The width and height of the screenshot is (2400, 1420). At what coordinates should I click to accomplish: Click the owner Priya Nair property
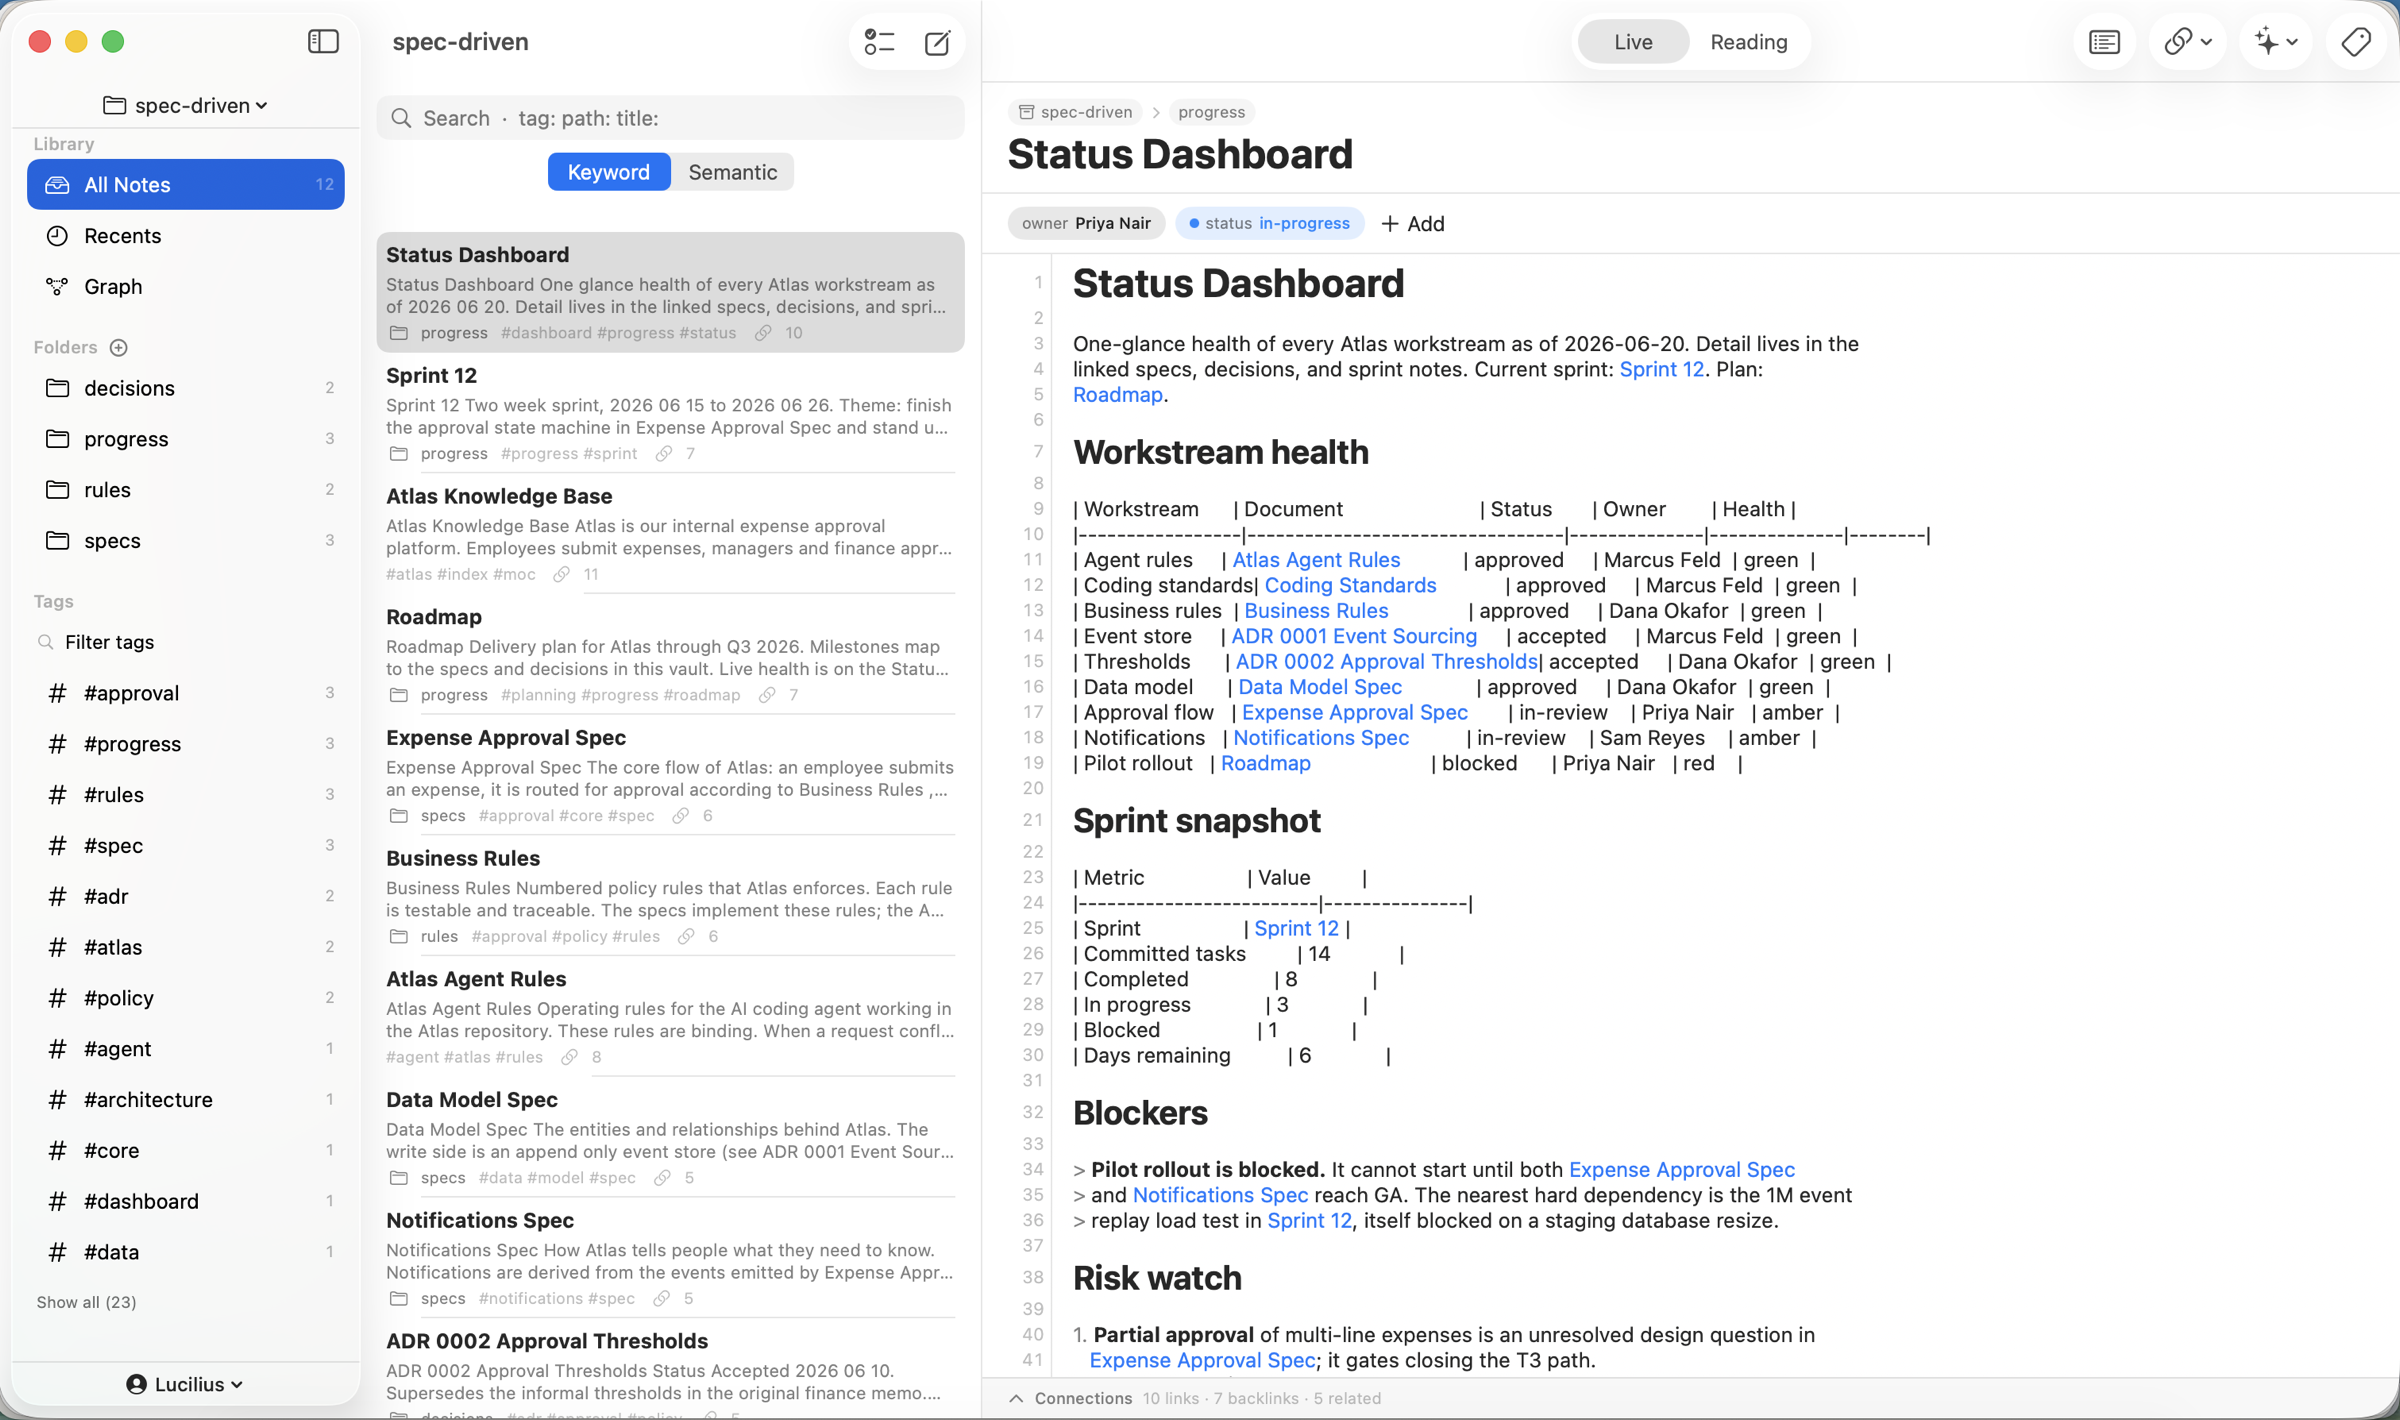coord(1086,224)
